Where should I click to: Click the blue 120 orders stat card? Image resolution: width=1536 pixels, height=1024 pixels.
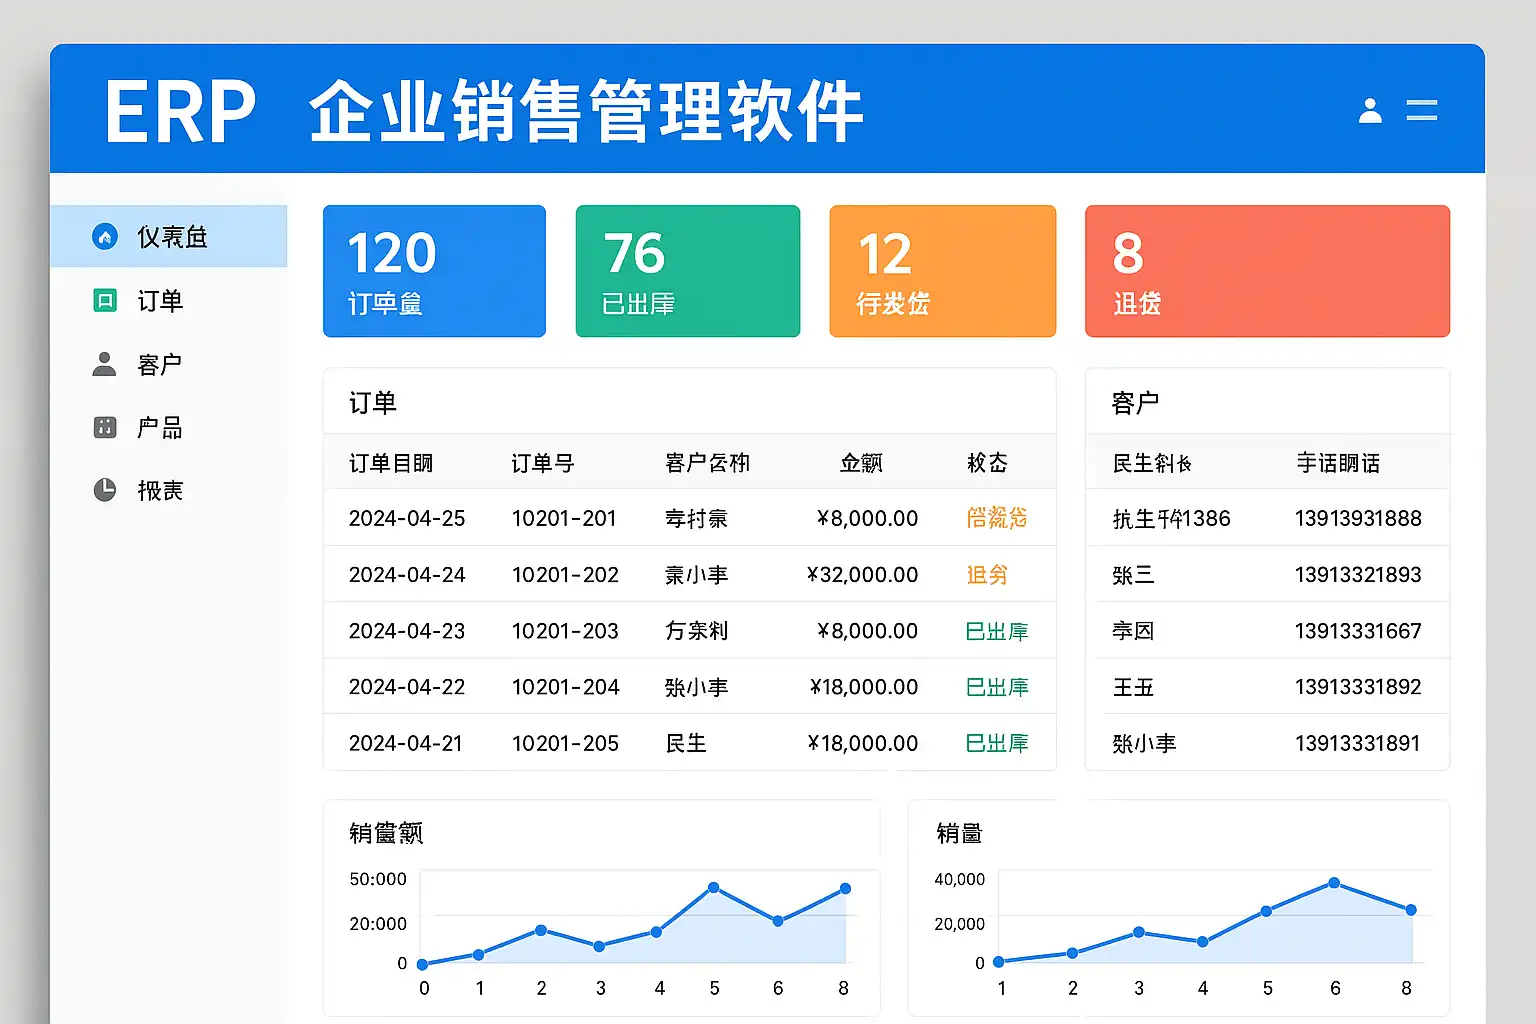point(434,271)
